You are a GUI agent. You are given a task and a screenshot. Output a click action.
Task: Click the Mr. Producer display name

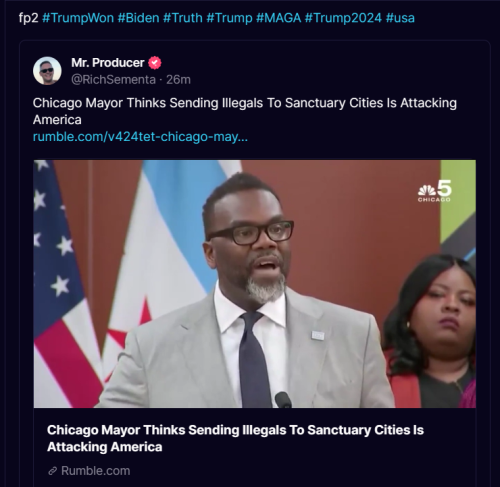click(x=107, y=63)
